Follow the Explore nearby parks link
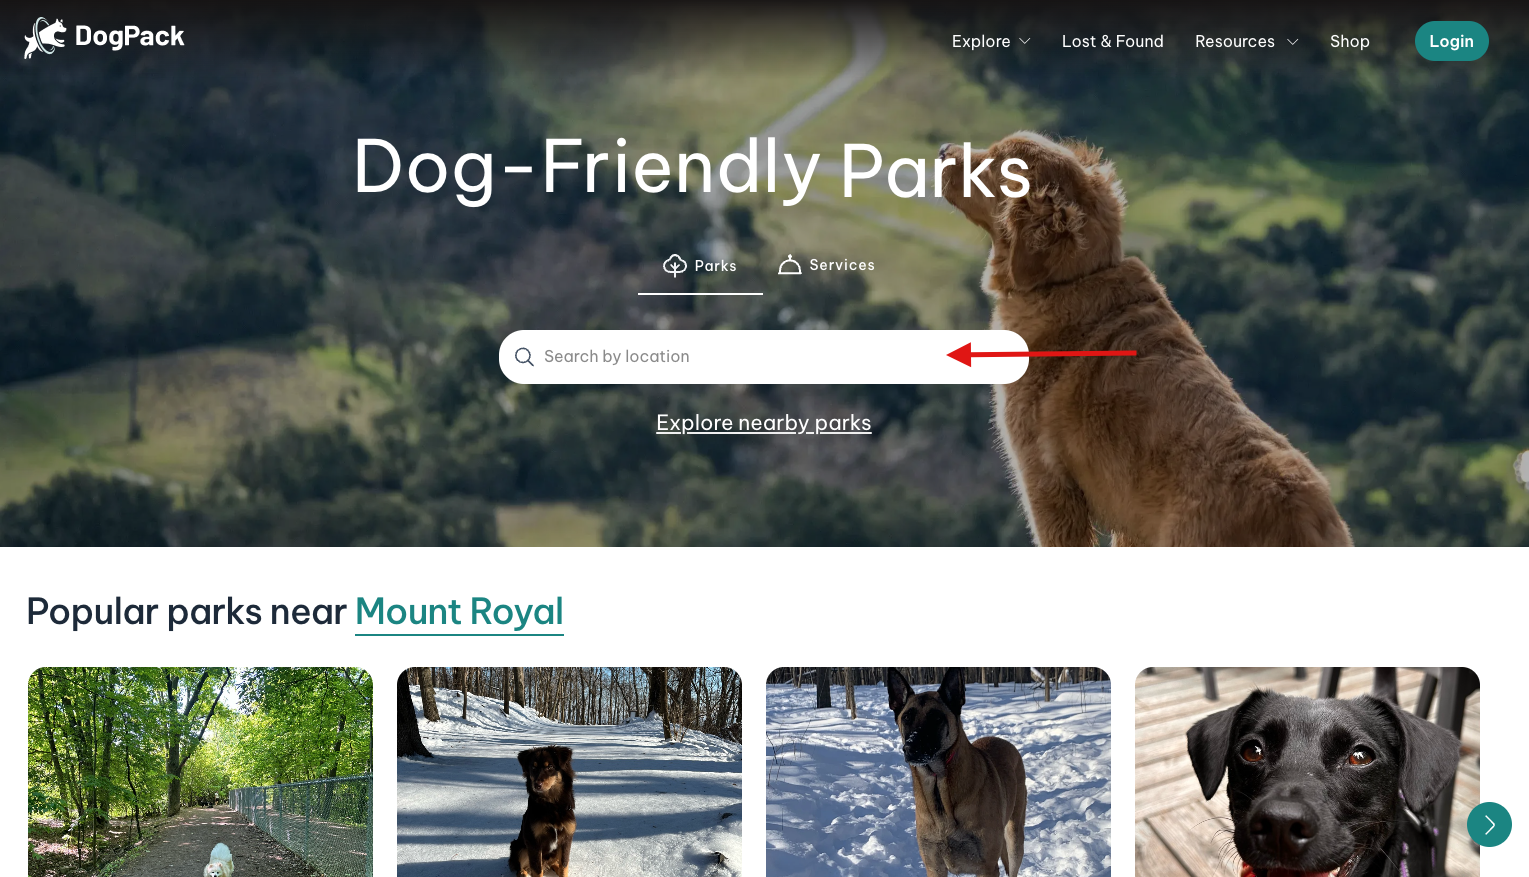1529x877 pixels. (x=763, y=423)
